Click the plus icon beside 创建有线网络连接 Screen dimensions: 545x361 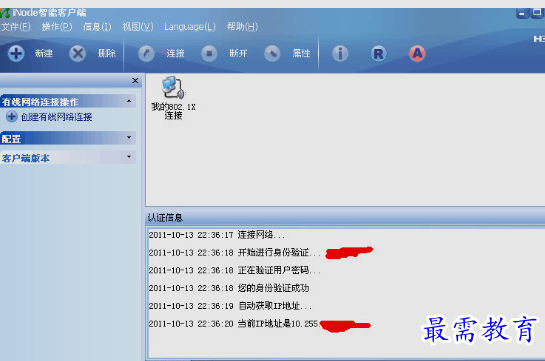(11, 116)
